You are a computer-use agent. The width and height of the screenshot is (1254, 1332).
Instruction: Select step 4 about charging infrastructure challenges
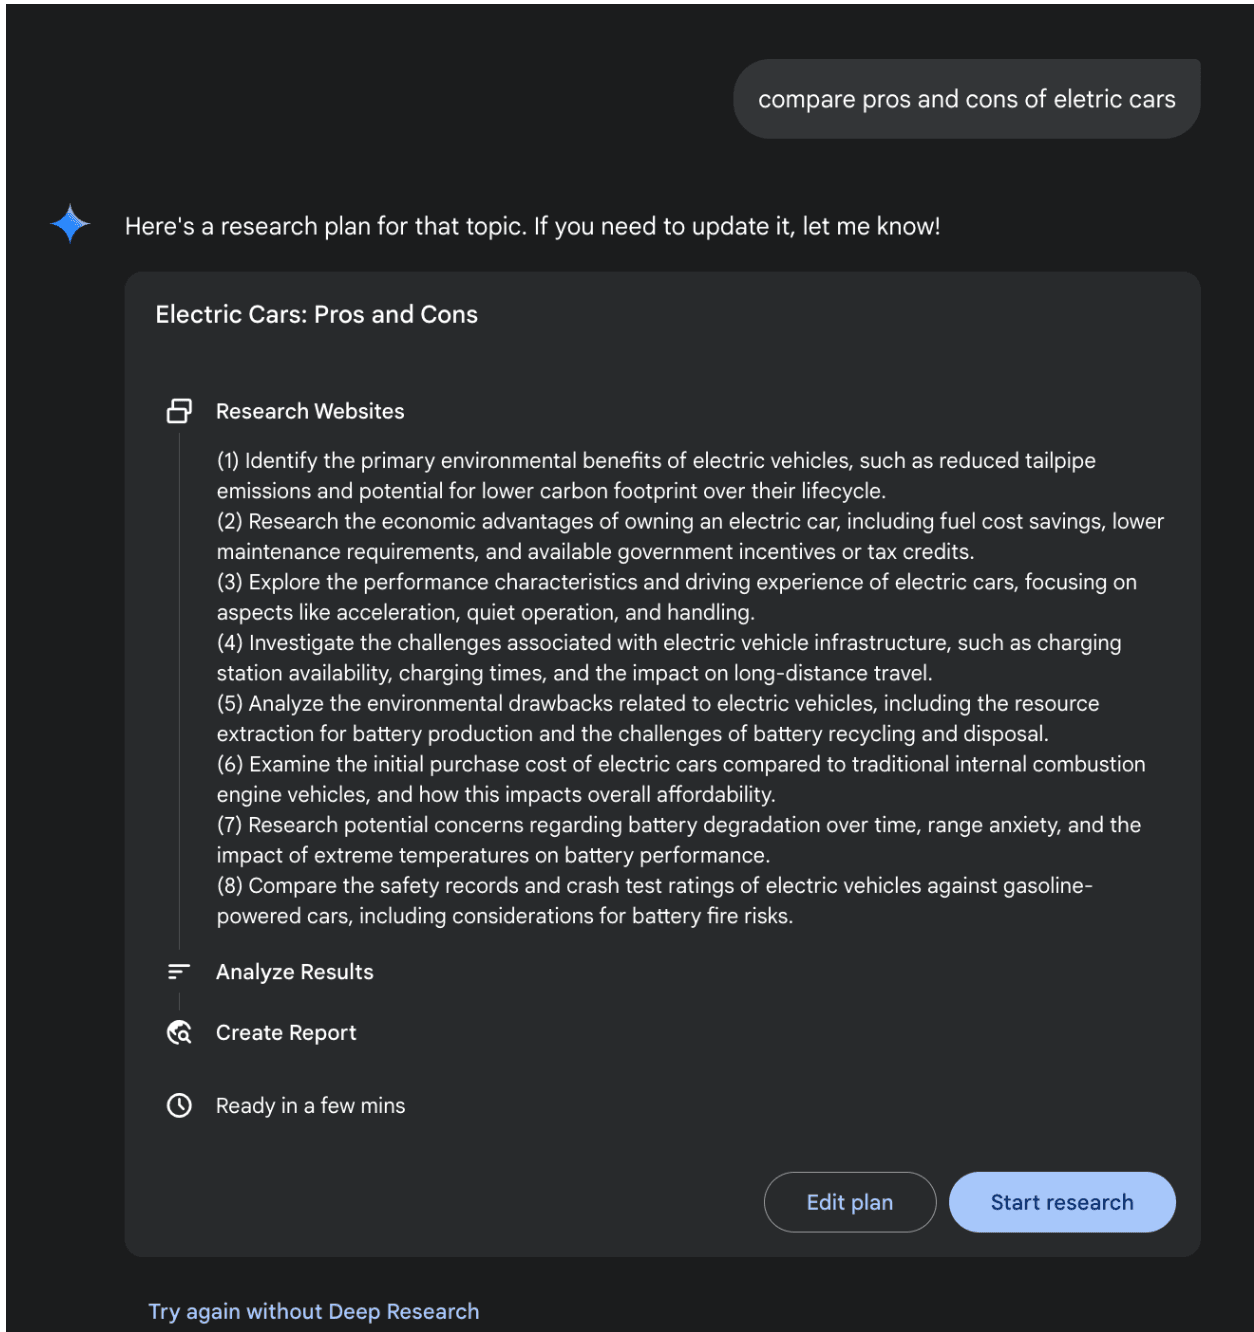[668, 658]
